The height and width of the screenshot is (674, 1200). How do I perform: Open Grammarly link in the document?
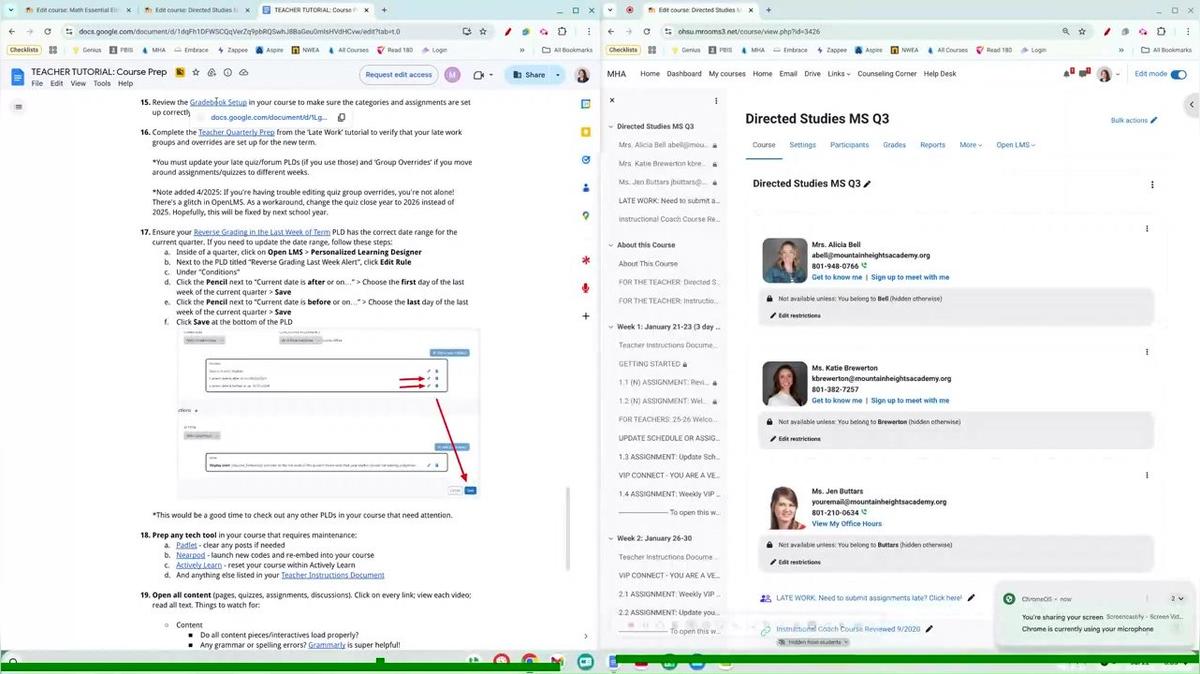point(326,645)
